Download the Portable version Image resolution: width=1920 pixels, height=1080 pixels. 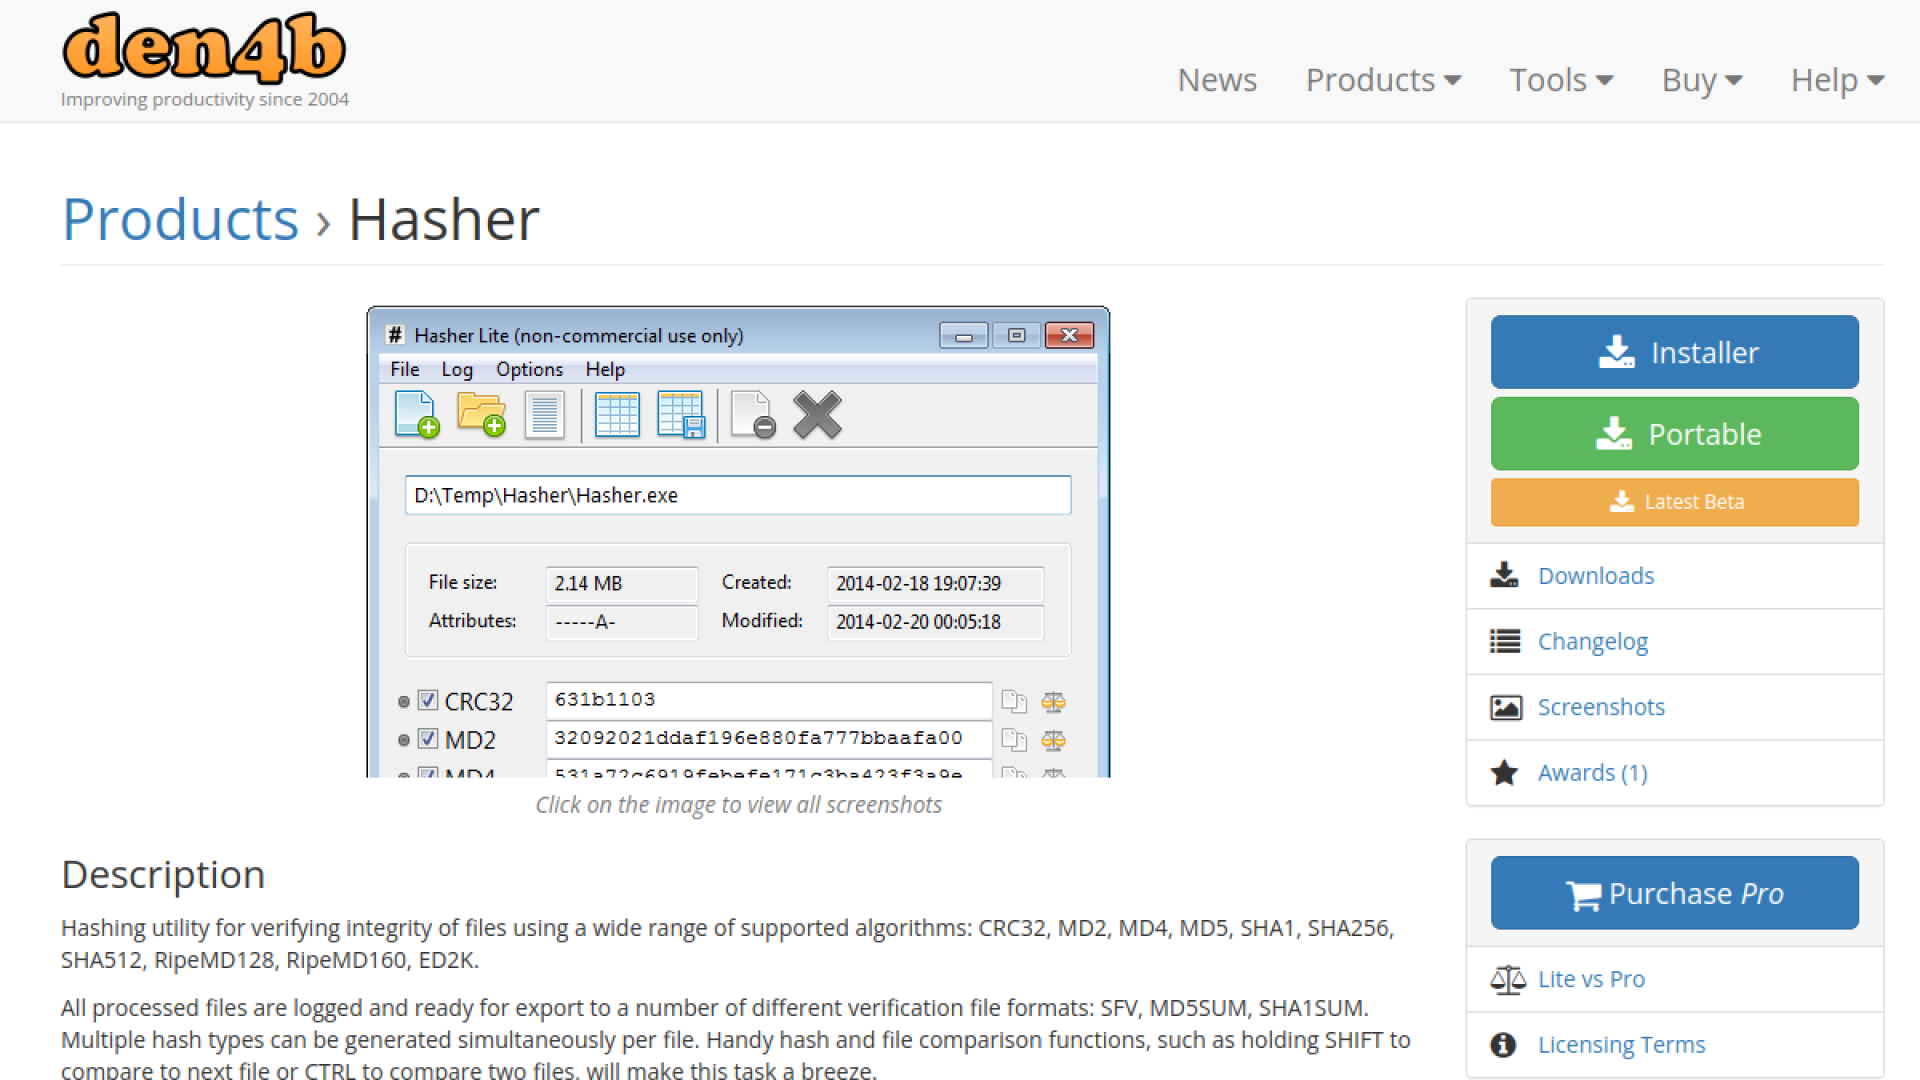tap(1674, 433)
